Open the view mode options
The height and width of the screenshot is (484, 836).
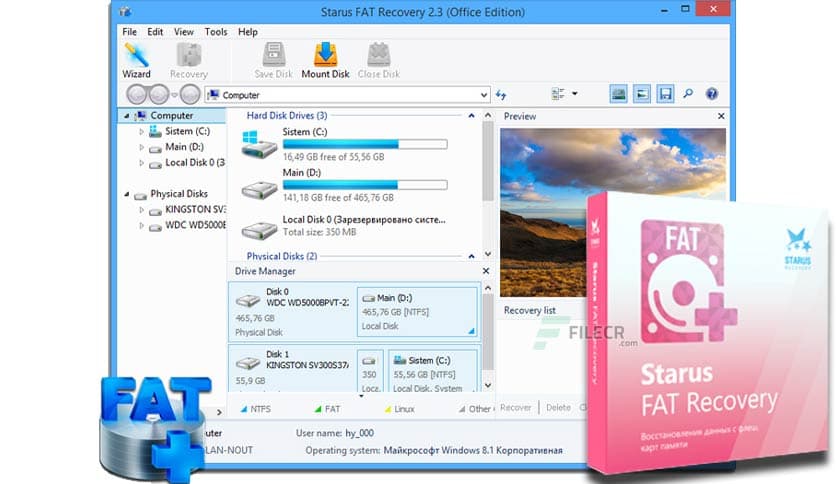(x=565, y=94)
